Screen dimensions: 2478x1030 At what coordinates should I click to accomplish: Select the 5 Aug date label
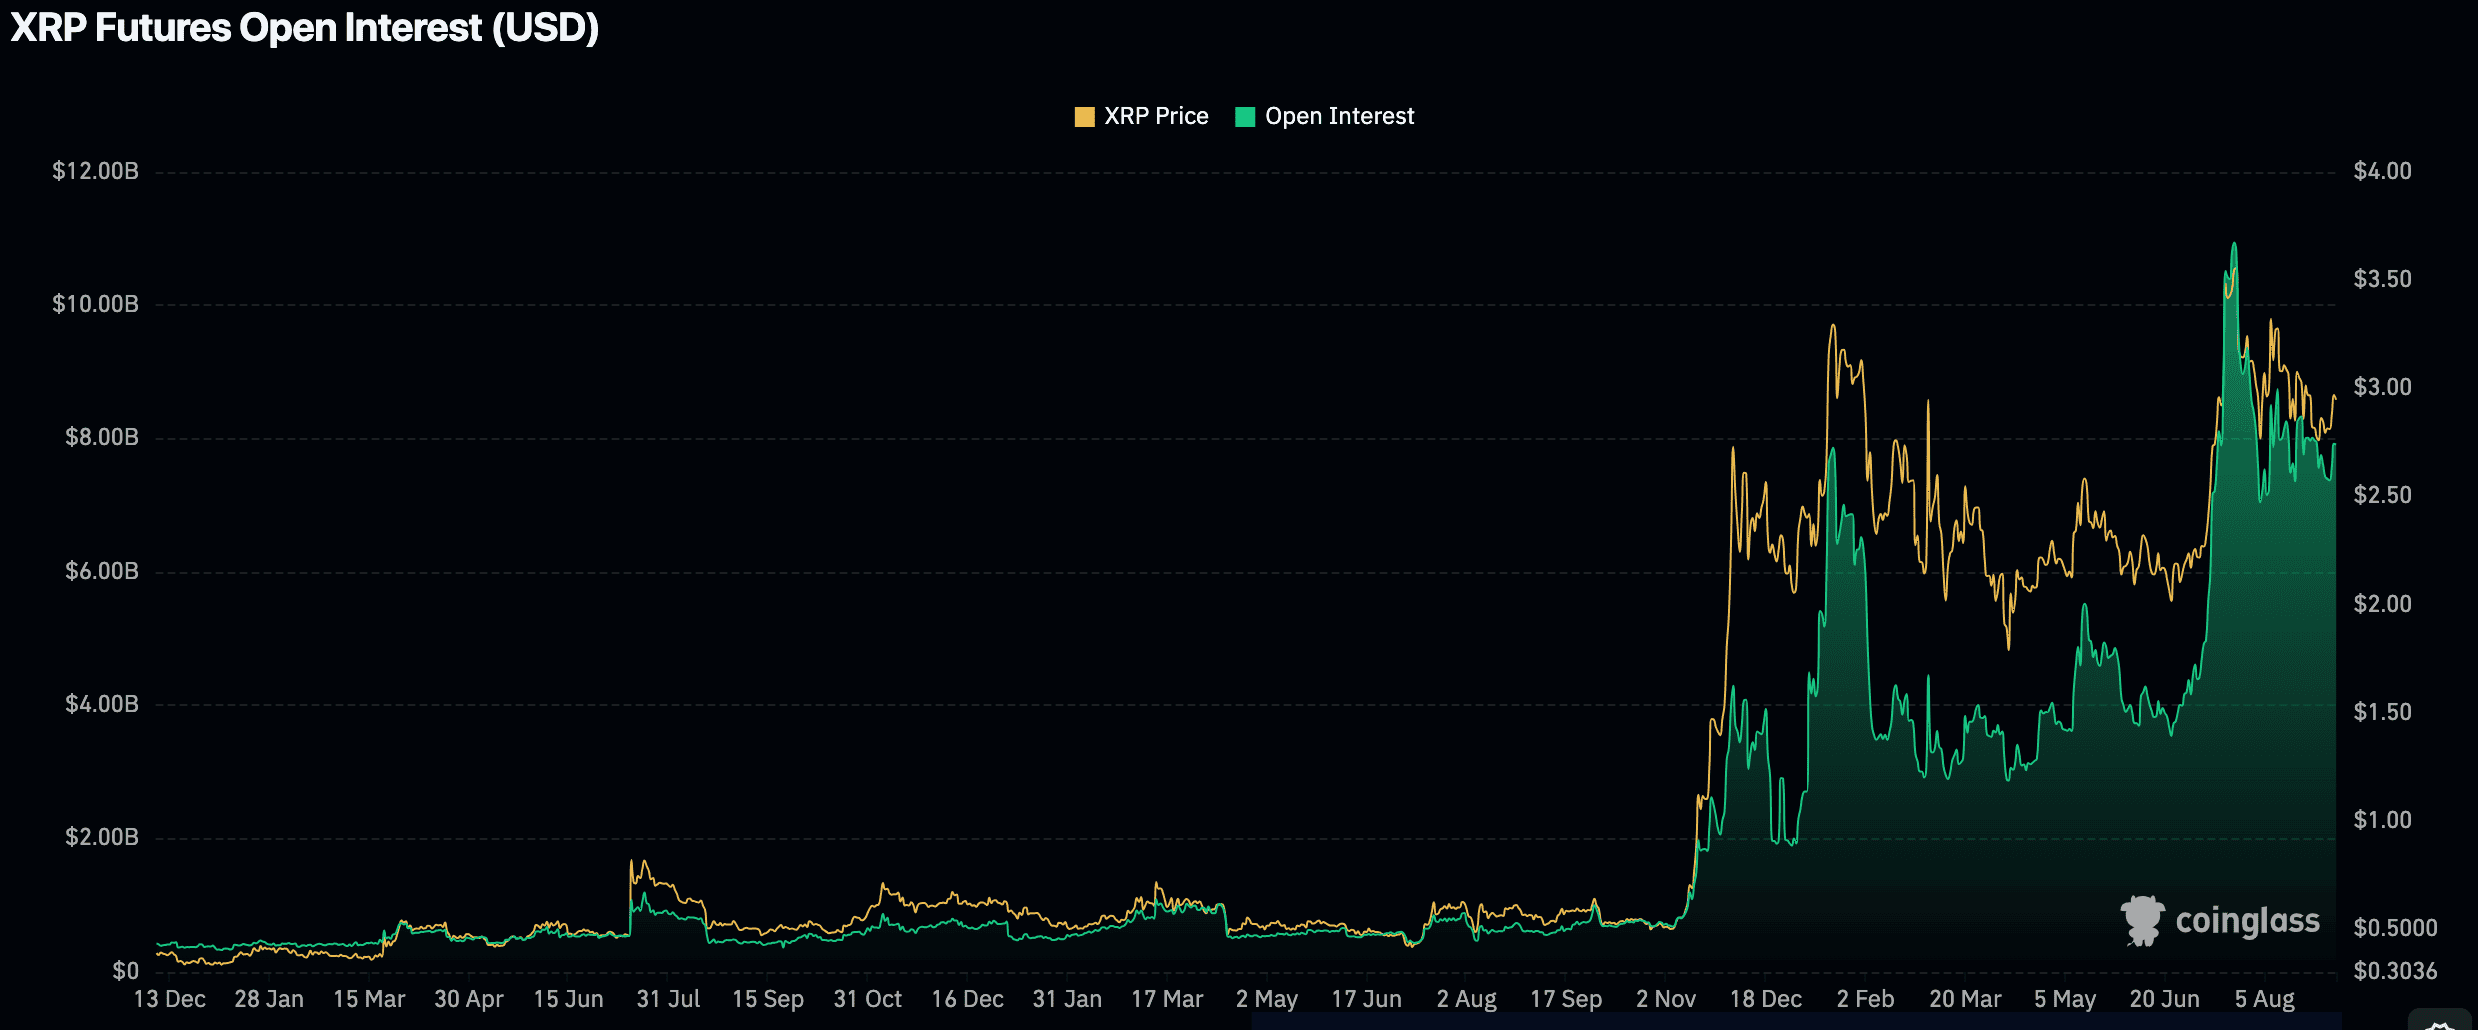click(x=2264, y=999)
